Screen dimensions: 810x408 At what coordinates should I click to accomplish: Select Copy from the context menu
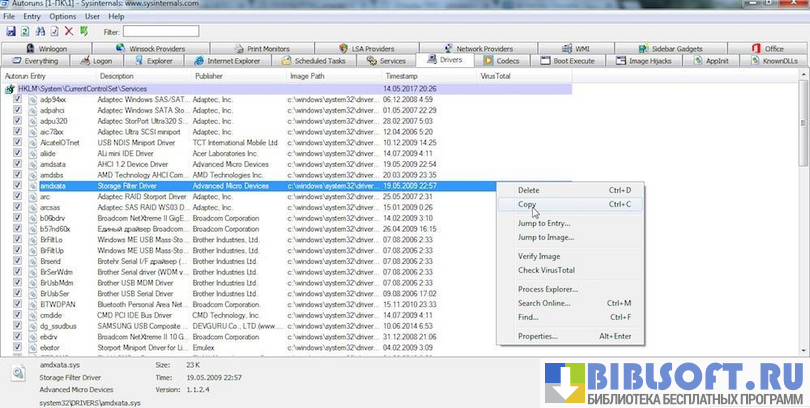point(527,204)
